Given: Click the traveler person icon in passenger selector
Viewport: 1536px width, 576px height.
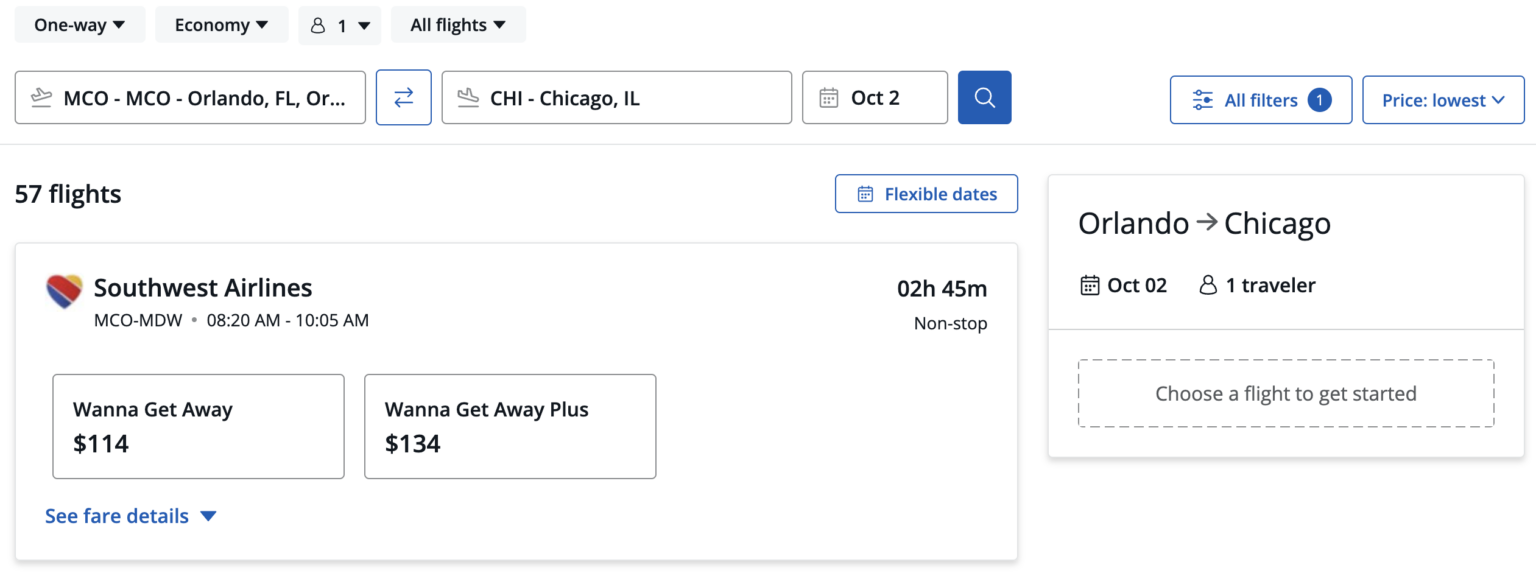Looking at the screenshot, I should (318, 26).
